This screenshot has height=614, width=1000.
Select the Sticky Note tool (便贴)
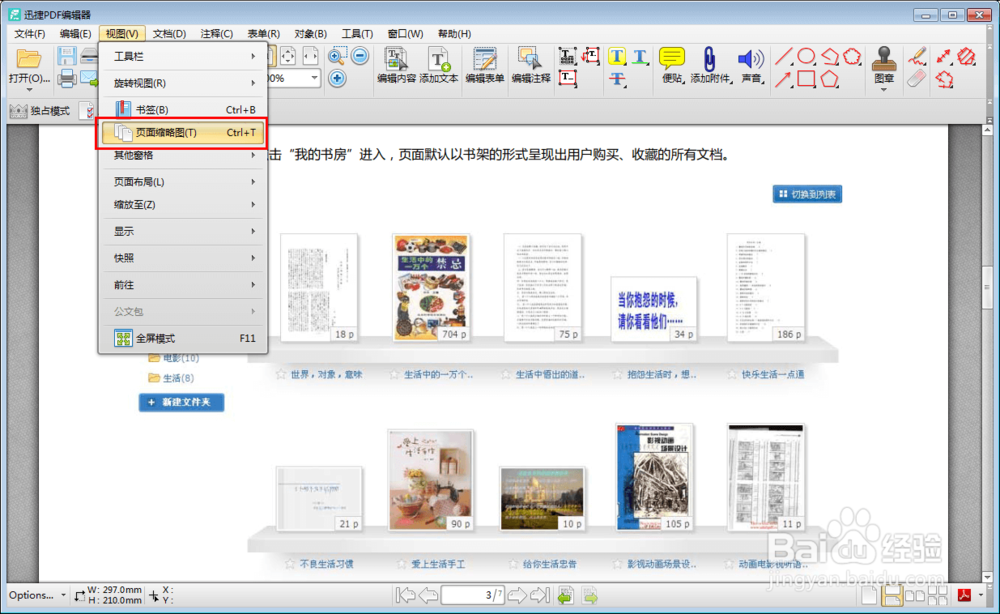(x=672, y=66)
